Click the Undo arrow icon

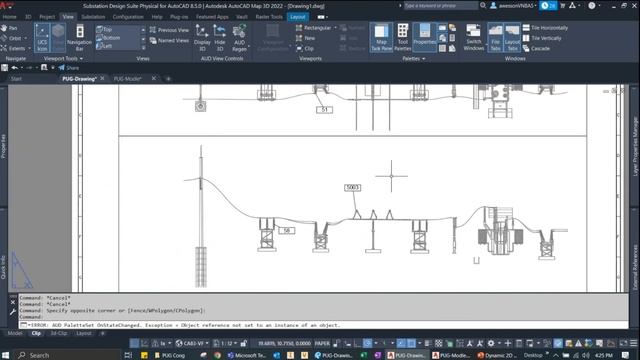coord(15,68)
